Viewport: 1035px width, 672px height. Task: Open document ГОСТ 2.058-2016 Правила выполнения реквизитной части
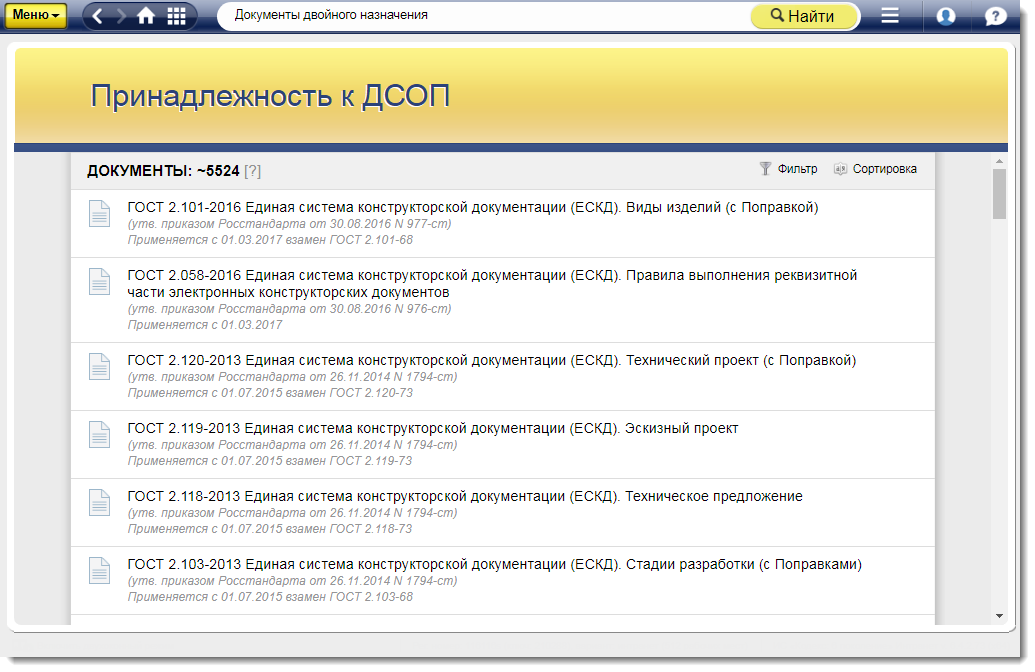click(492, 283)
